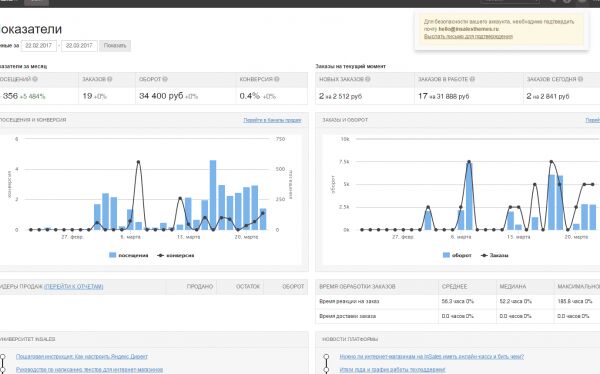The width and height of the screenshot is (600, 374).
Task: Click the 52.2 часа median value
Action: 515,302
